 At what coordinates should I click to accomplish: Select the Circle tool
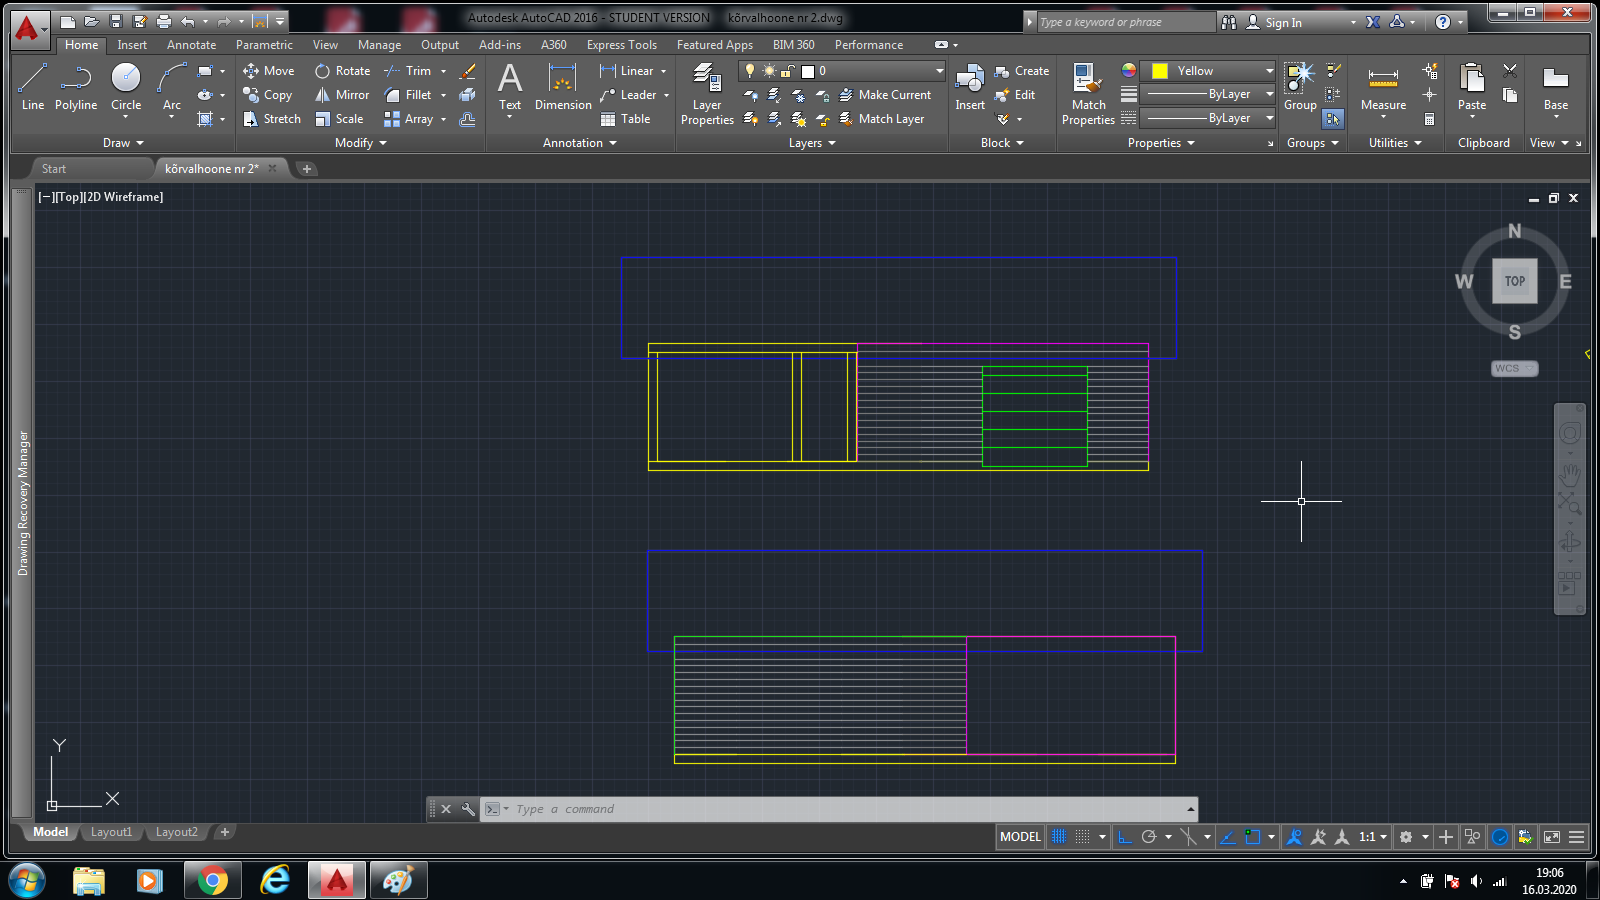coord(126,86)
